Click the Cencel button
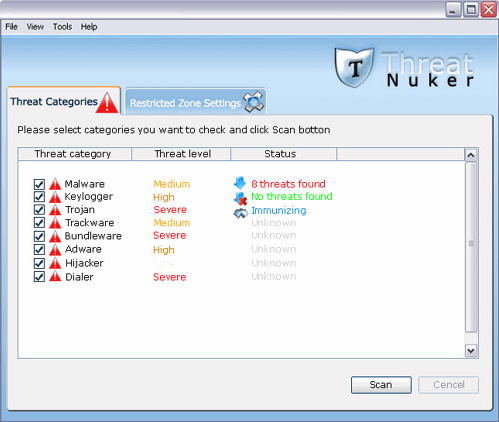Image resolution: width=499 pixels, height=422 pixels. tap(448, 385)
